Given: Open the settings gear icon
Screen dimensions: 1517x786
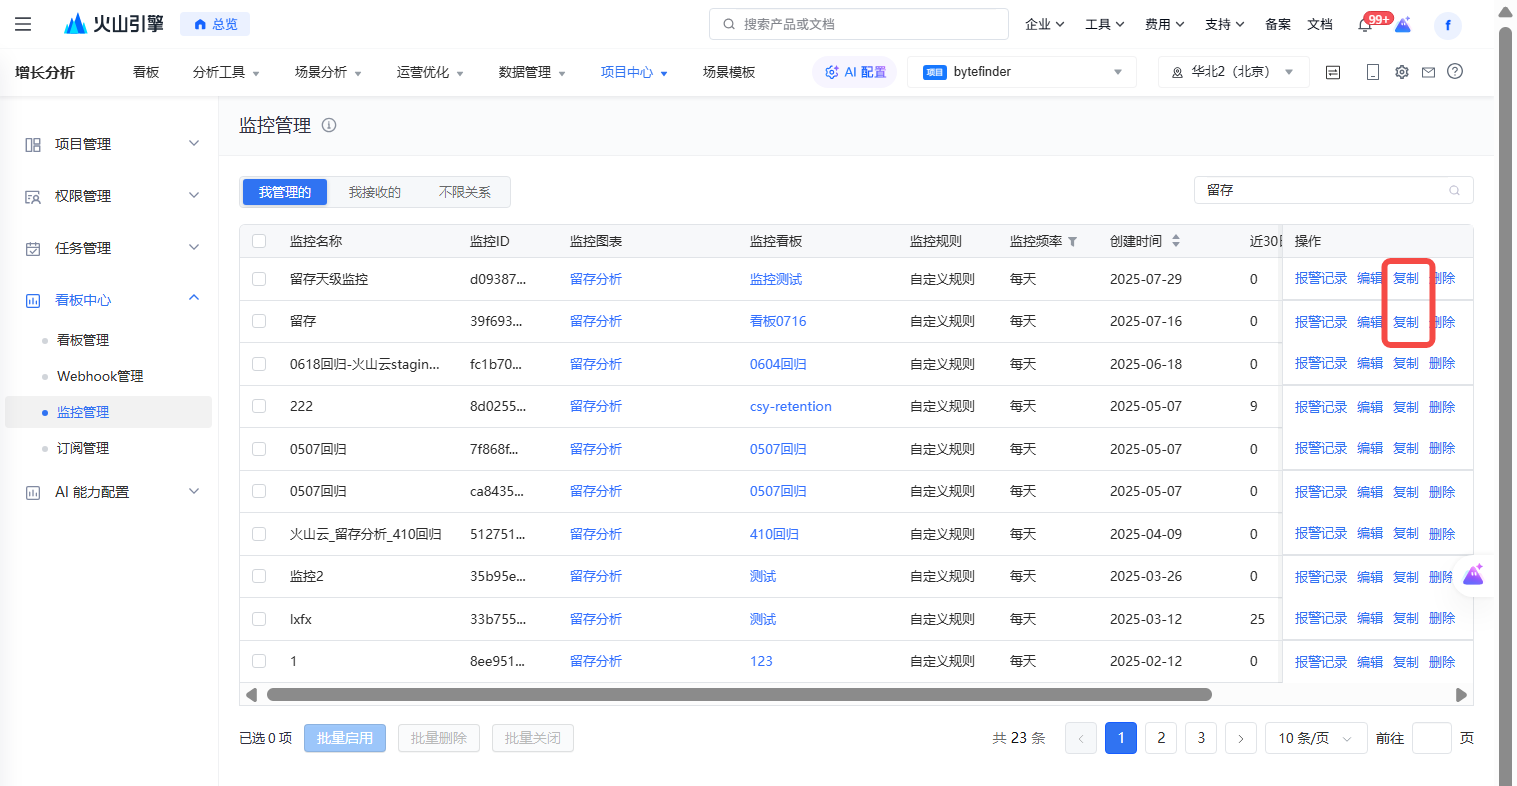Looking at the screenshot, I should coord(1402,72).
